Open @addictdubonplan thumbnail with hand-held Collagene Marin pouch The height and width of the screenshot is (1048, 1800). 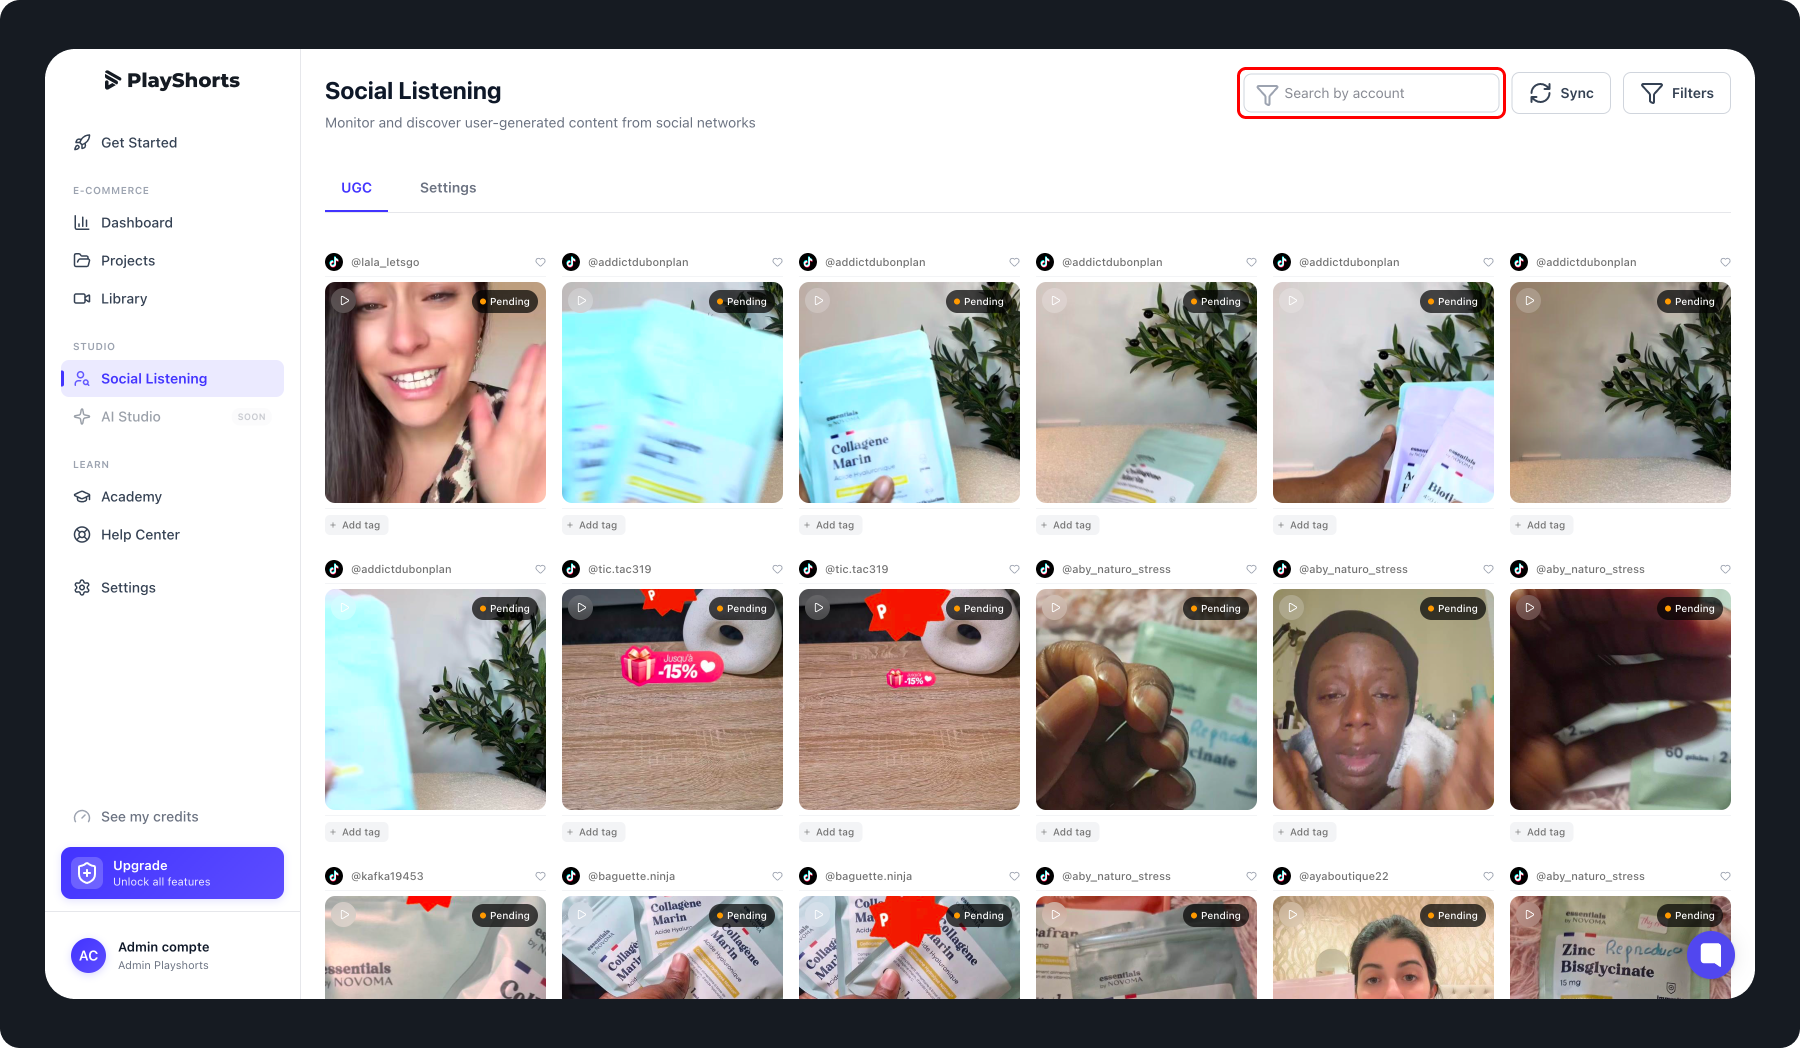(x=909, y=392)
